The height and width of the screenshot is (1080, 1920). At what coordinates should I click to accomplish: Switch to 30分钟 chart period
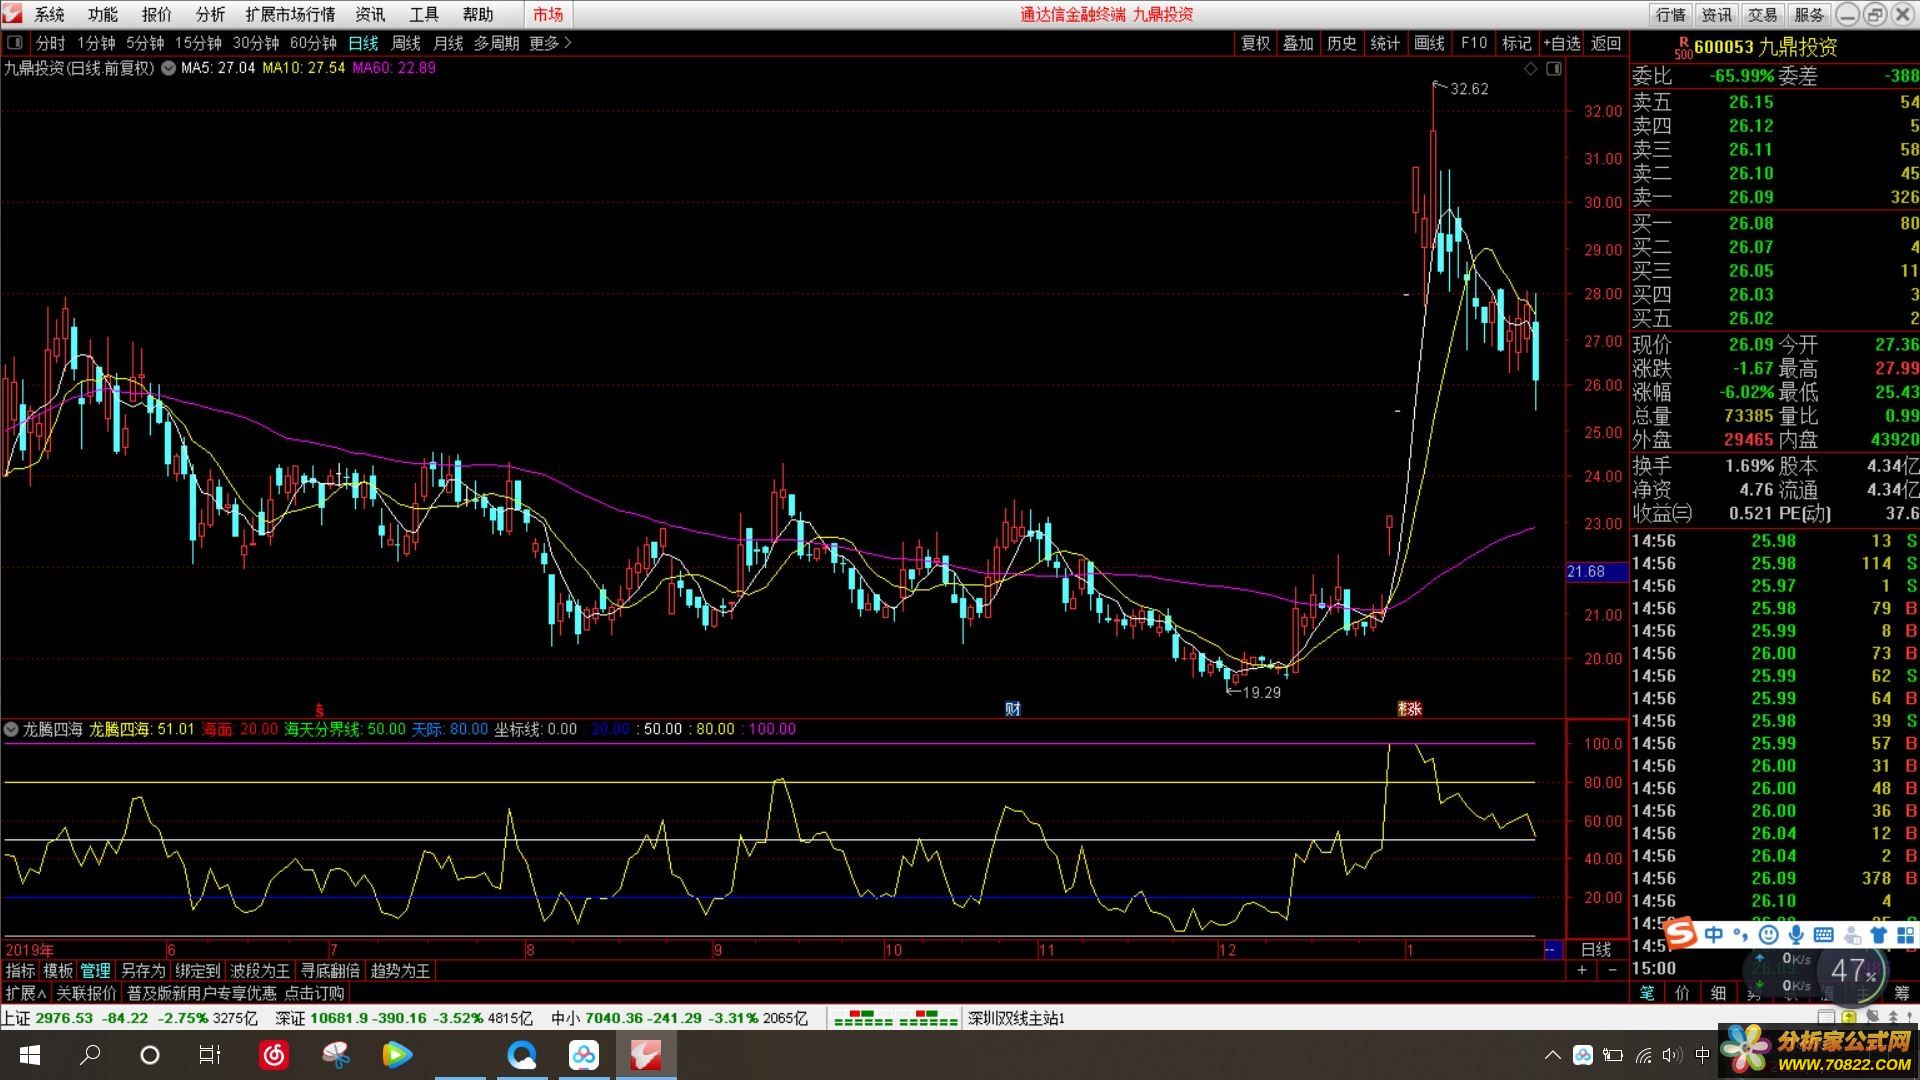click(256, 43)
